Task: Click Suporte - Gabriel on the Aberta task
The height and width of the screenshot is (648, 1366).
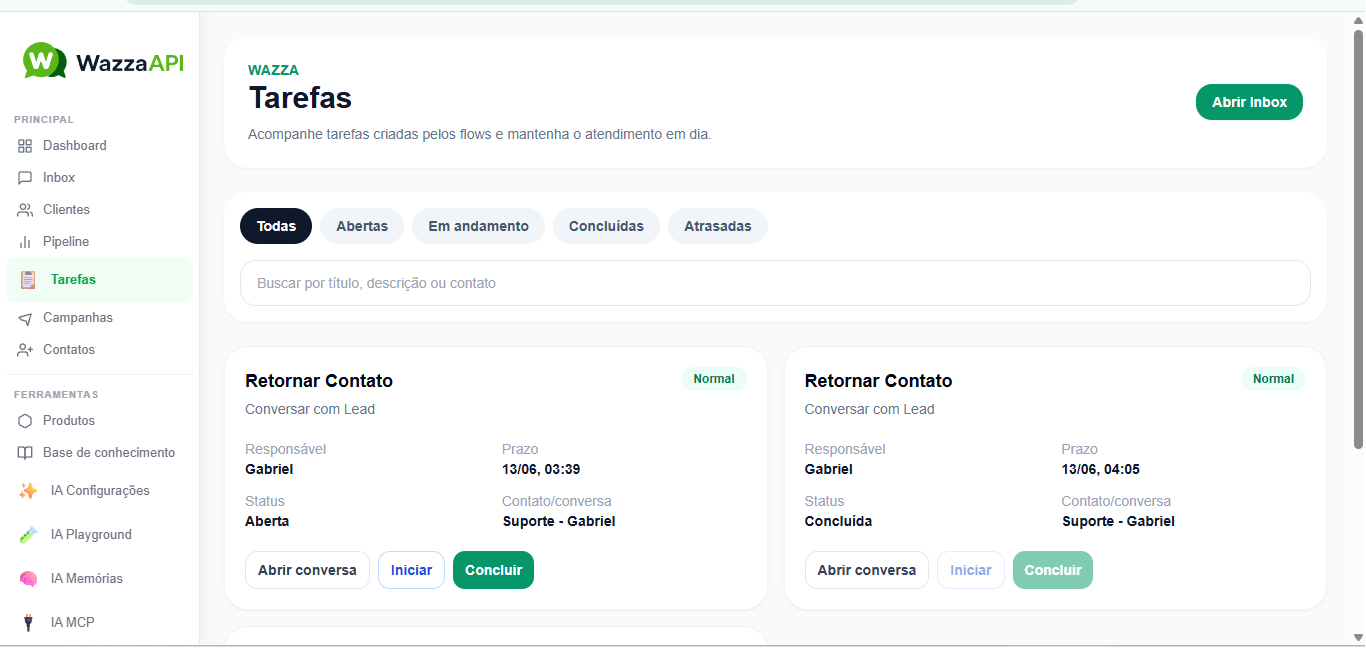Action: tap(559, 521)
